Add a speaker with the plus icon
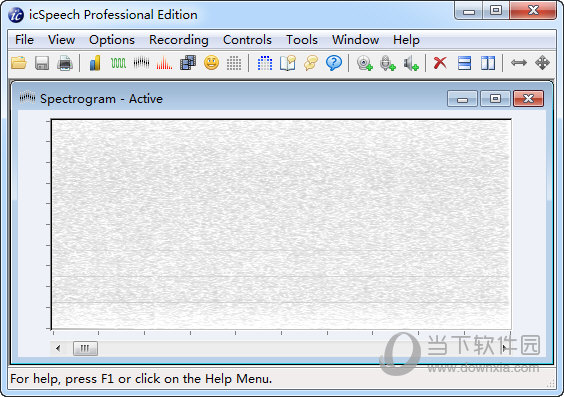Screen dimensions: 564x397 [x=411, y=63]
